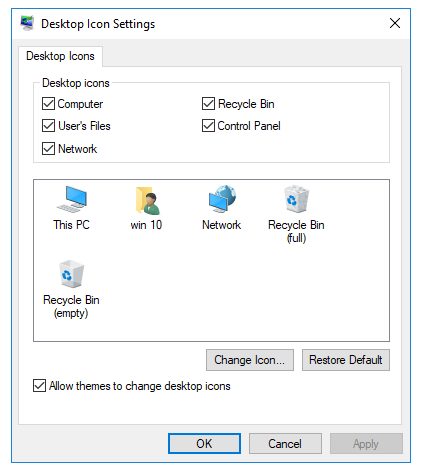Click the Cancel button

[285, 444]
